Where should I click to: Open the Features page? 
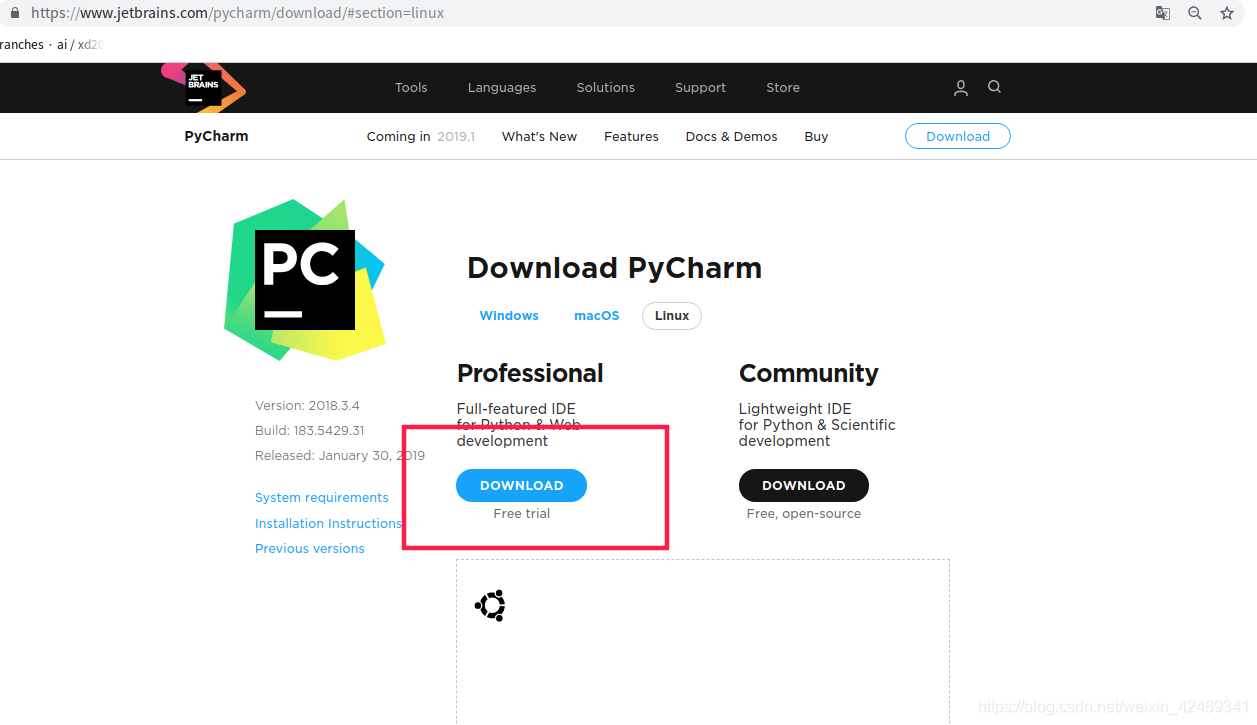point(631,137)
